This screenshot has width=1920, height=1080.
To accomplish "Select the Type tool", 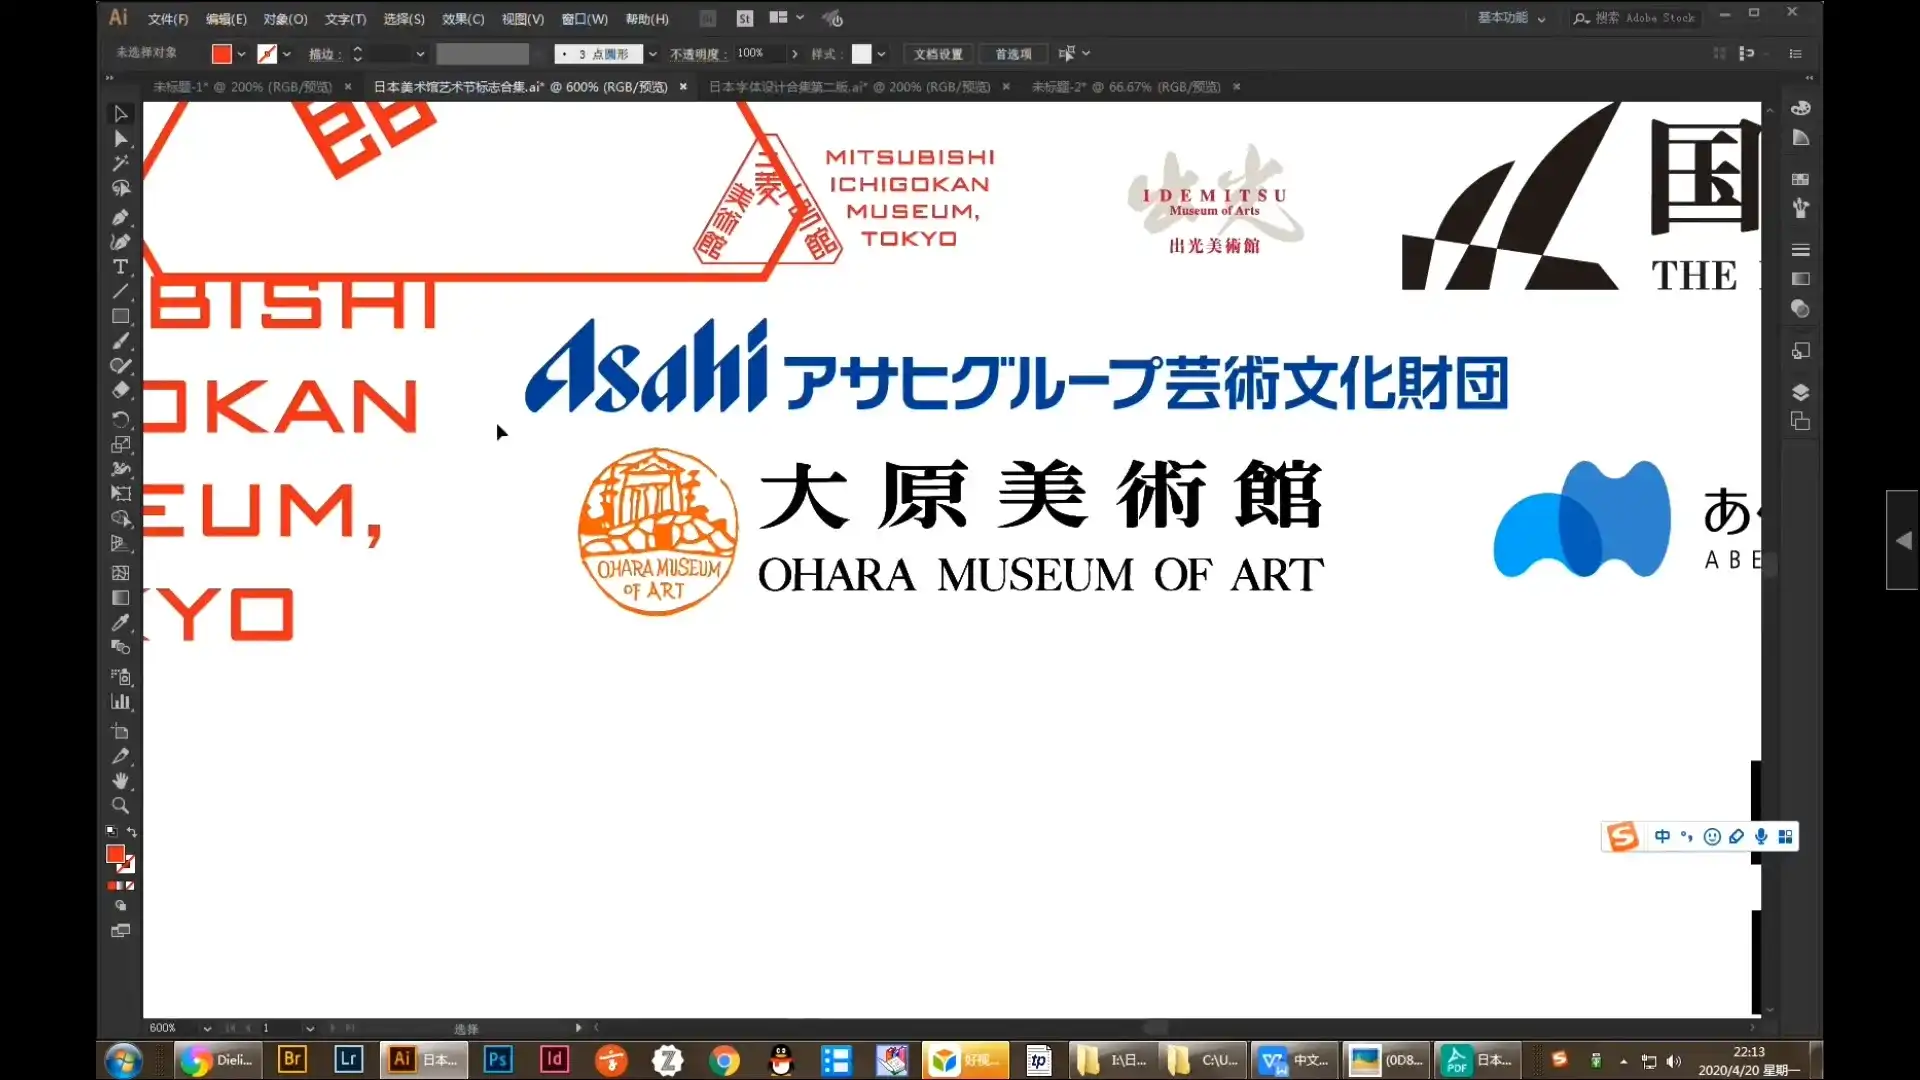I will pos(120,267).
